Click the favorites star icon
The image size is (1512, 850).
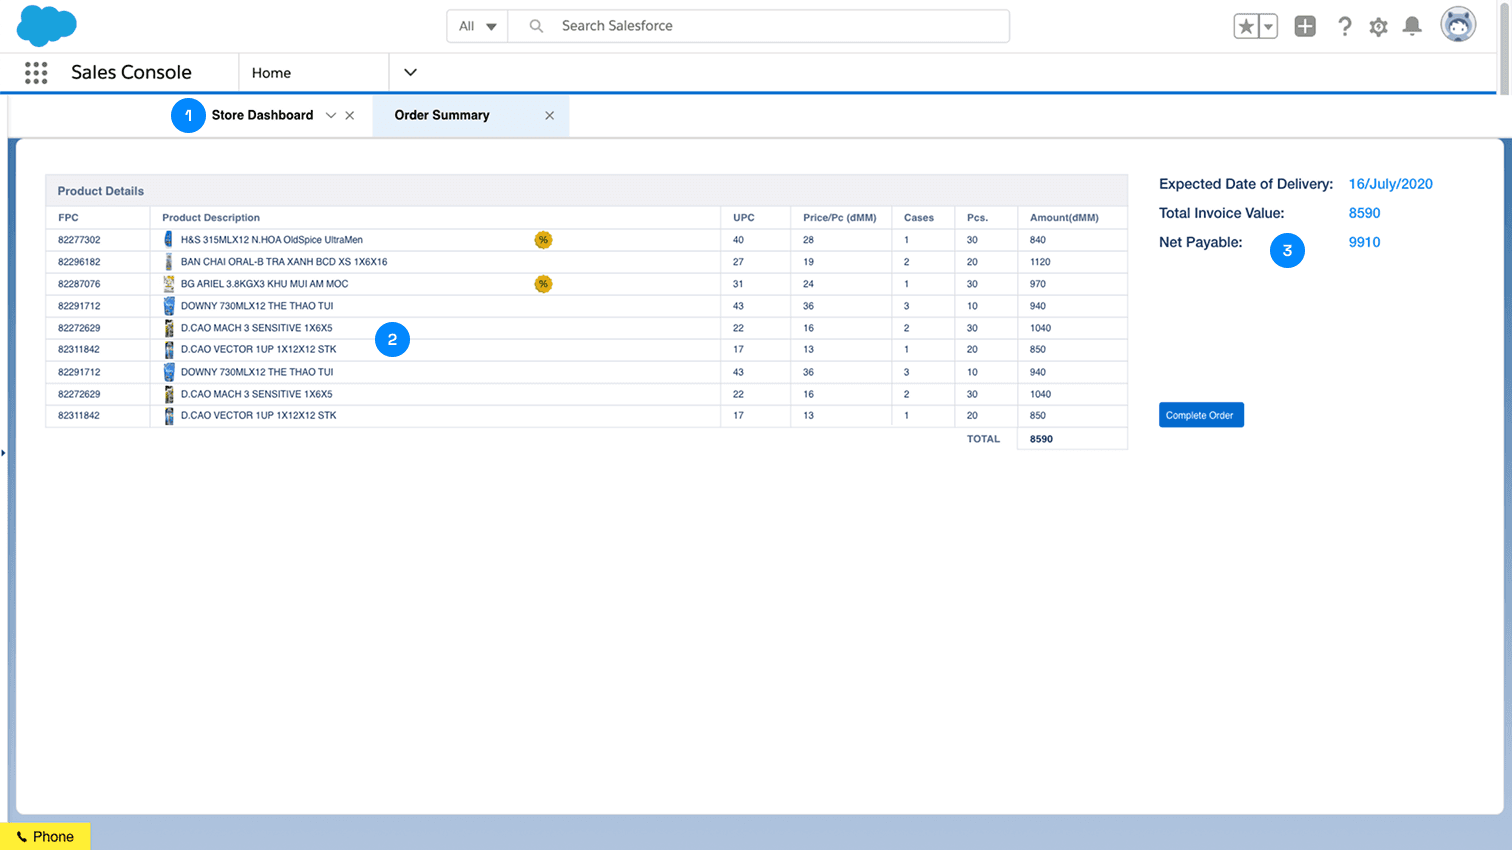pos(1245,27)
